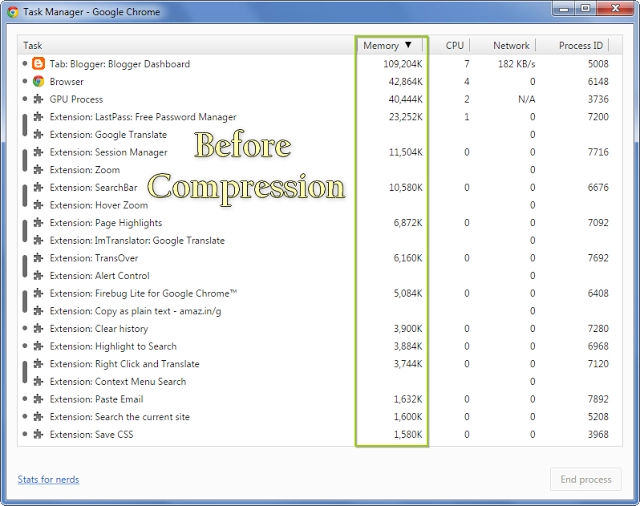Viewport: 640px width, 506px height.
Task: Click the 182 KB/s network value
Action: [516, 64]
